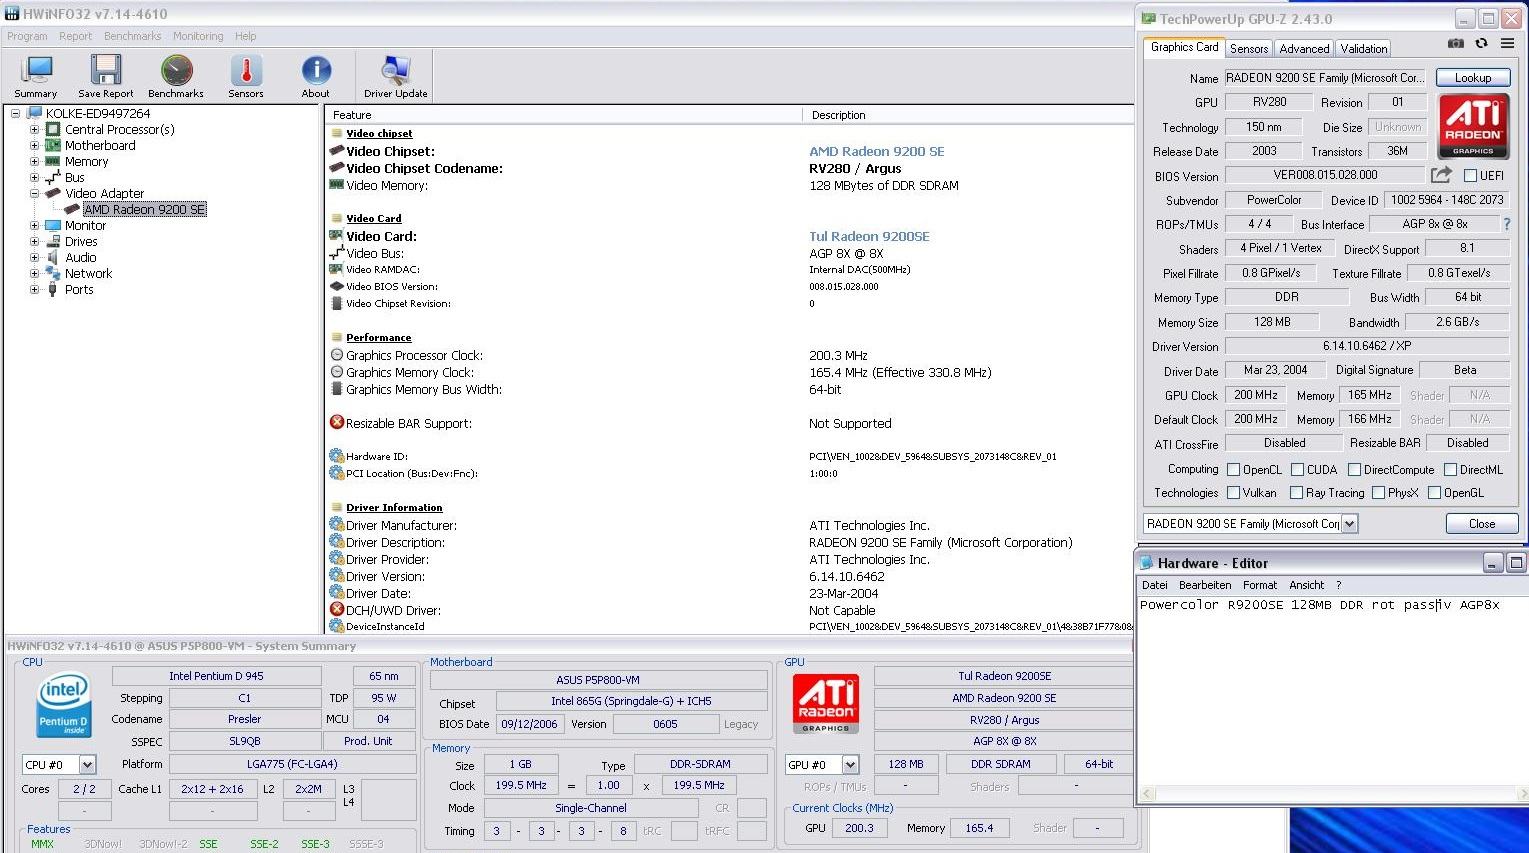Toggle the Vulkan checkbox
The image size is (1529, 853).
point(1233,492)
